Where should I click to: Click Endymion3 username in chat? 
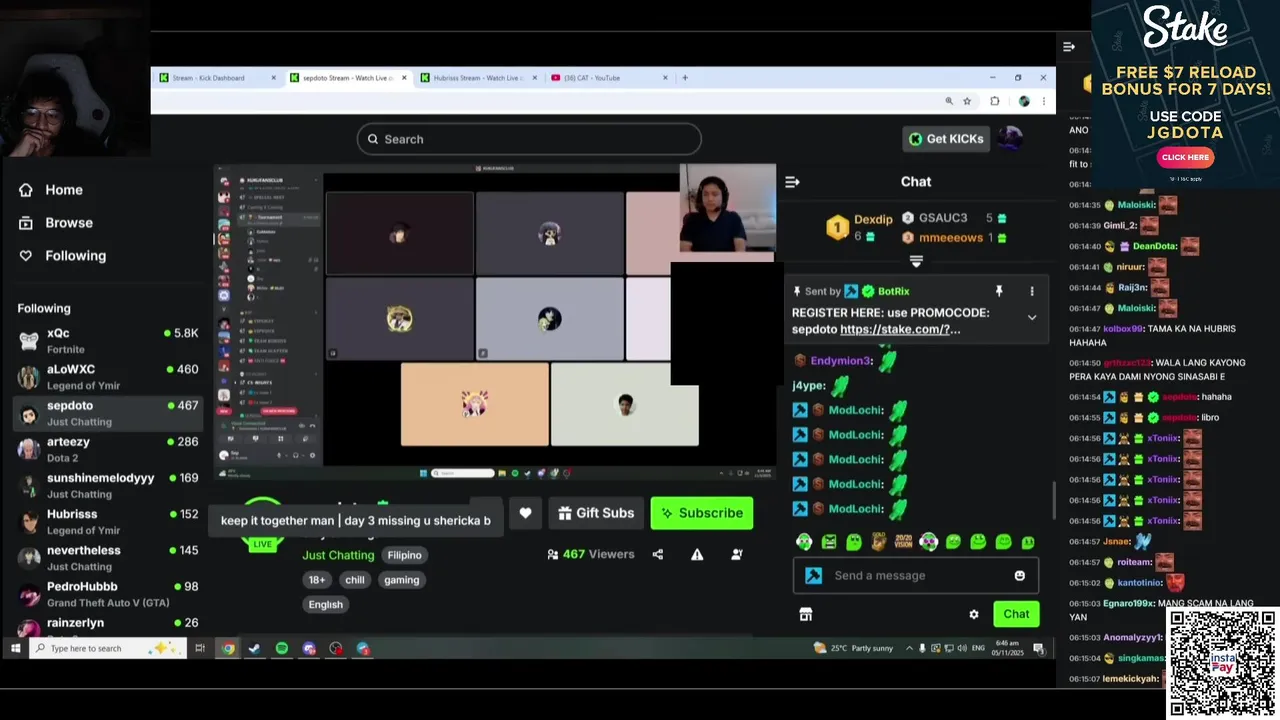[x=841, y=361]
